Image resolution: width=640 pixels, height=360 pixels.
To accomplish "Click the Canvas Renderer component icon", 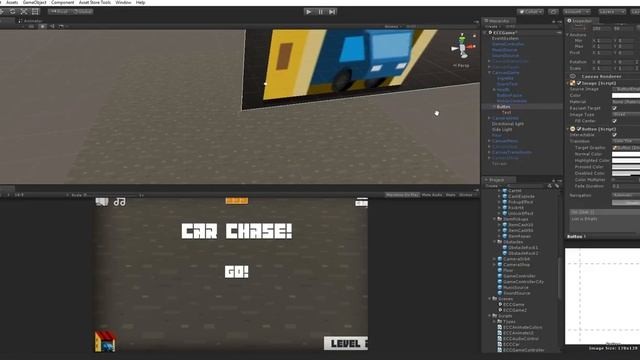I will coord(573,76).
